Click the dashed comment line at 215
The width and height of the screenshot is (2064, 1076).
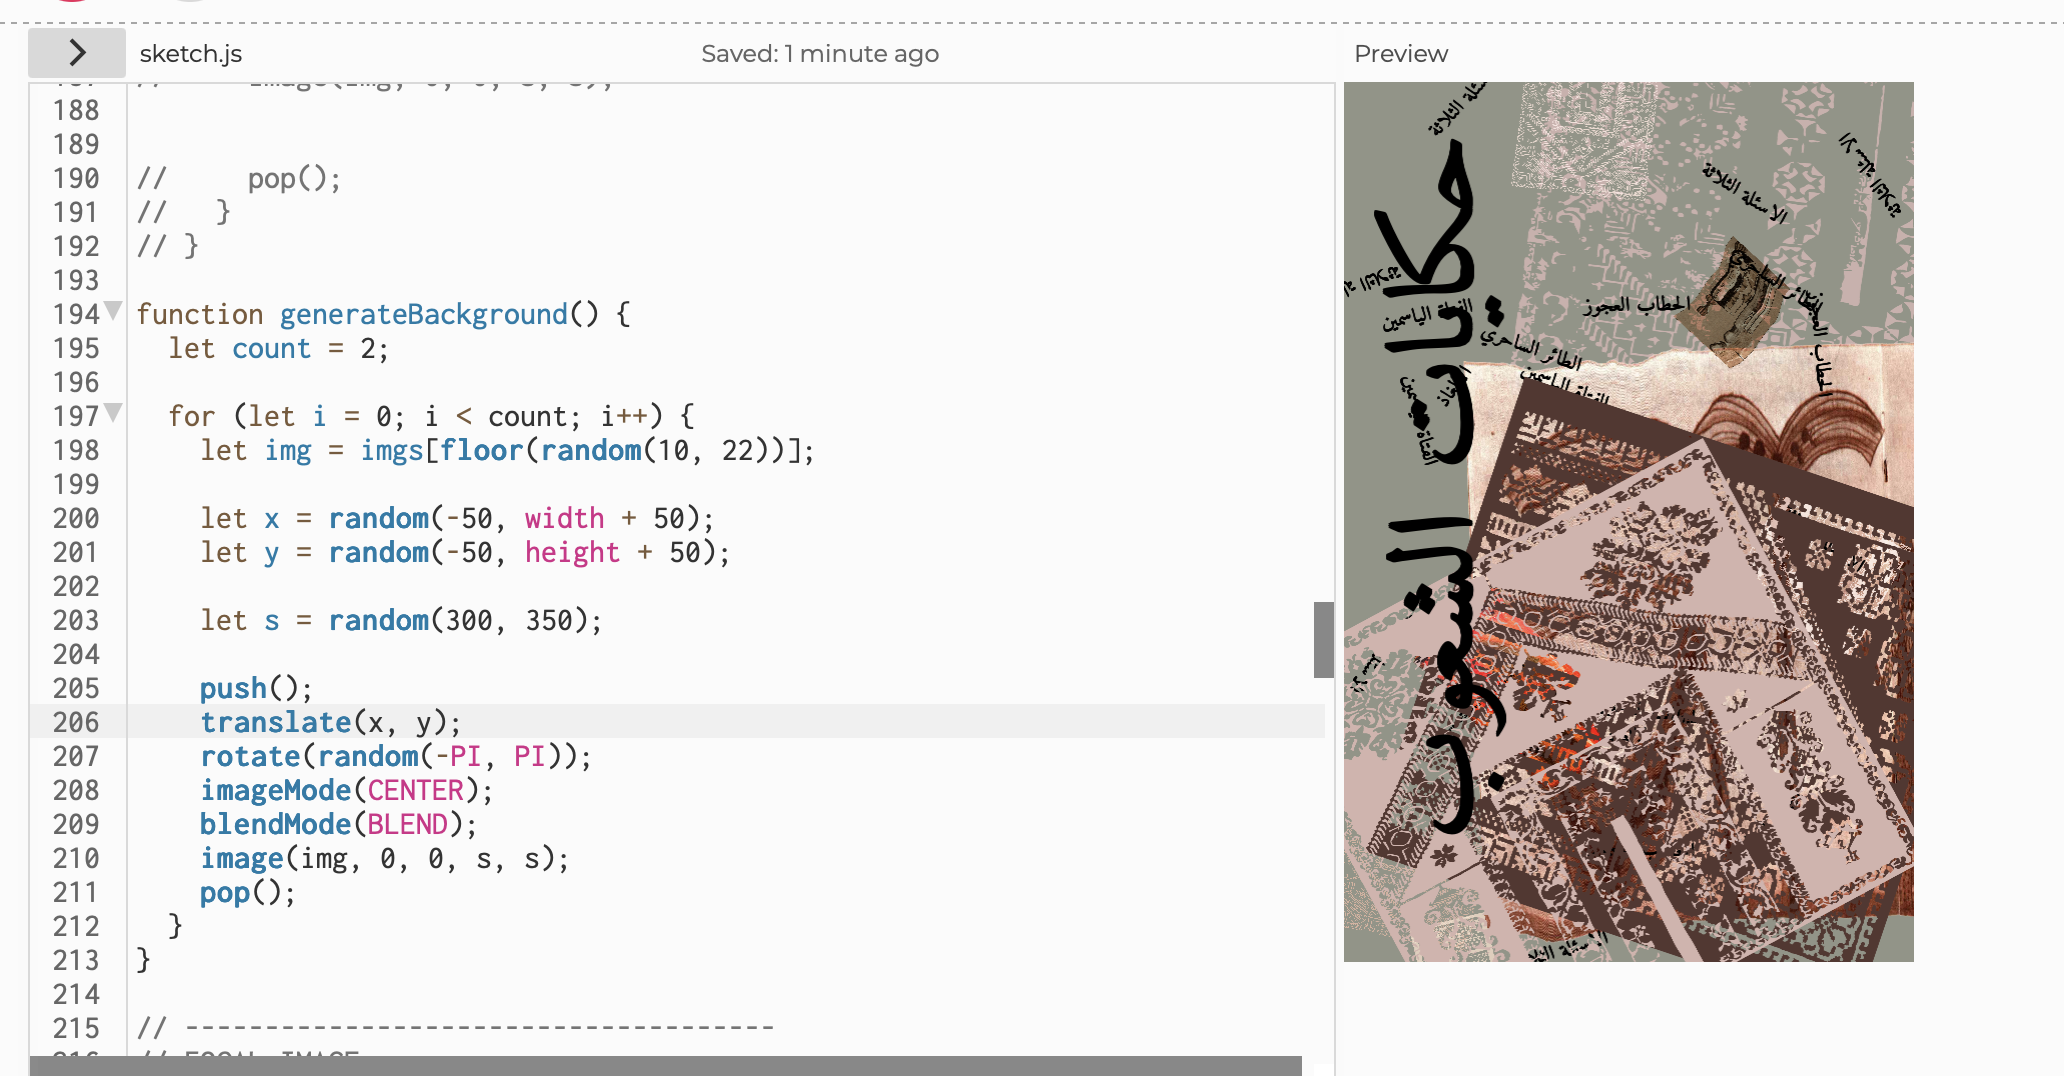455,1029
